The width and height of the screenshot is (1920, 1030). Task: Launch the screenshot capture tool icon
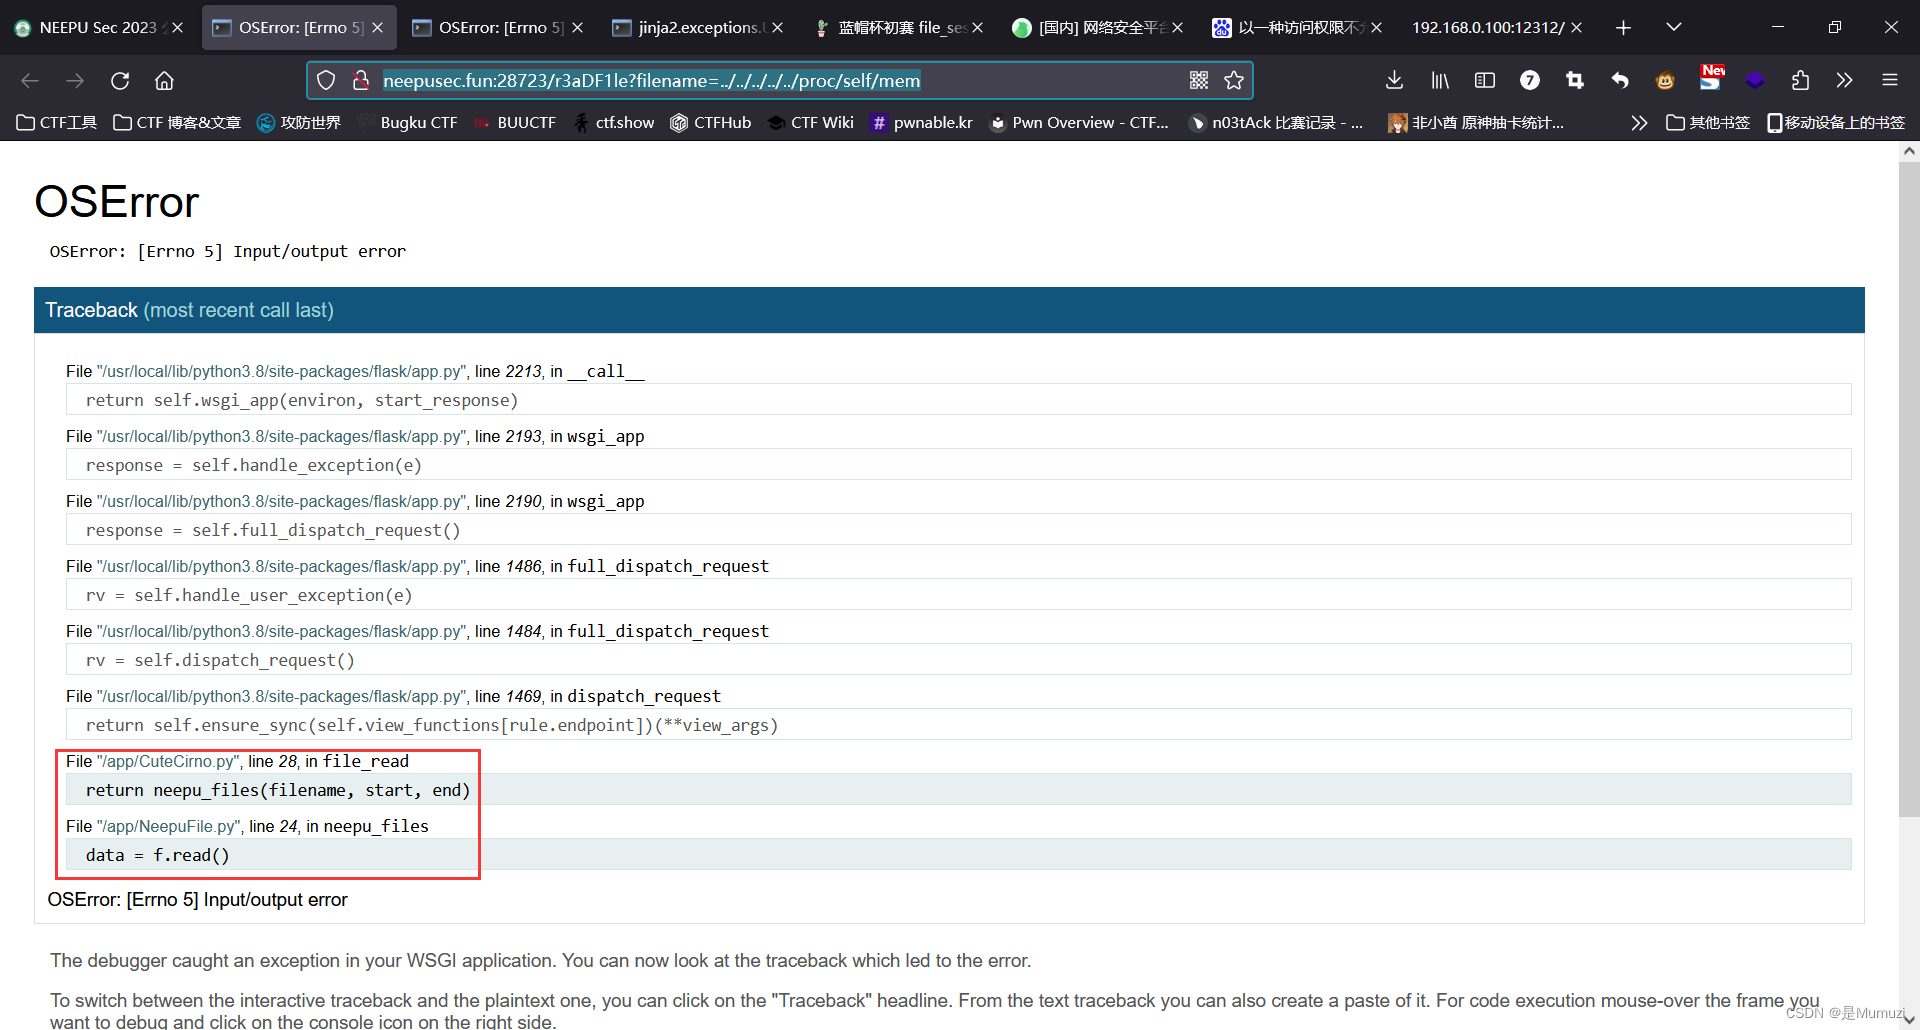[x=1576, y=80]
